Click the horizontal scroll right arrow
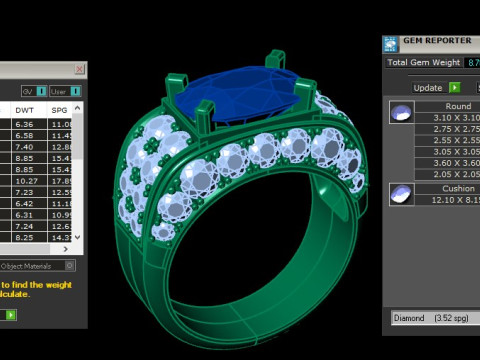 [x=66, y=249]
